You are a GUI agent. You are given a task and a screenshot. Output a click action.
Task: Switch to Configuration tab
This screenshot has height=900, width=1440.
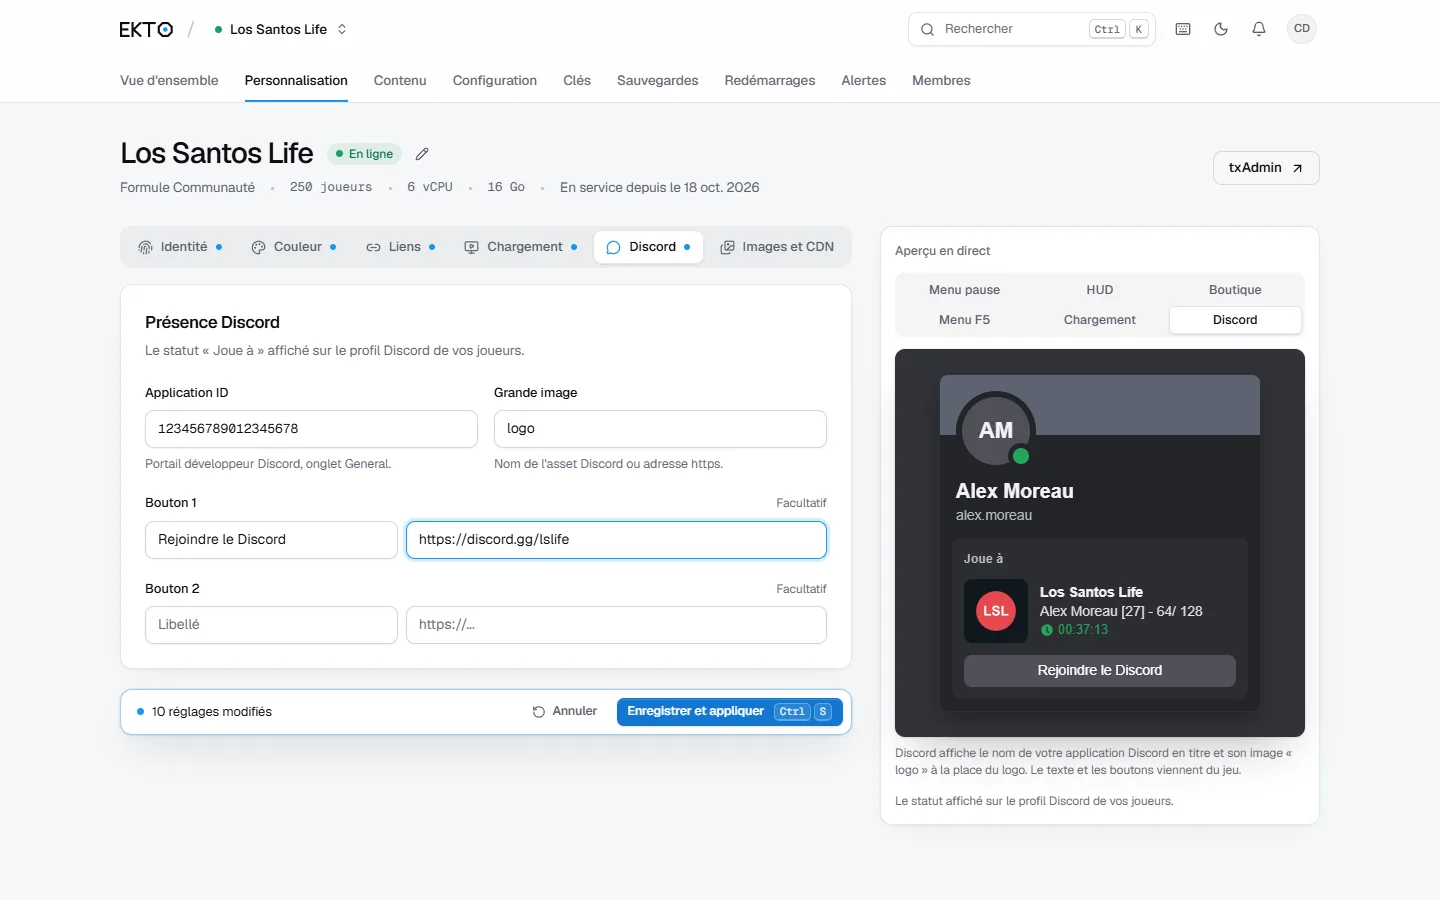tap(495, 80)
